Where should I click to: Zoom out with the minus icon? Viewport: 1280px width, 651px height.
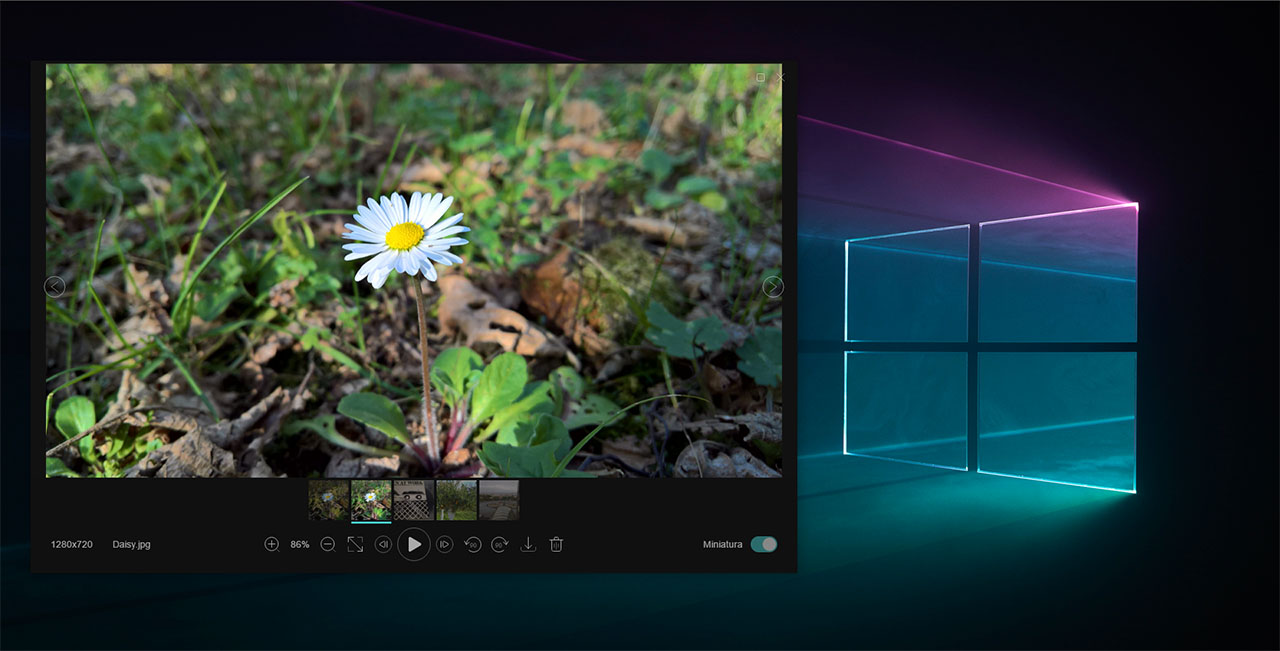point(327,544)
